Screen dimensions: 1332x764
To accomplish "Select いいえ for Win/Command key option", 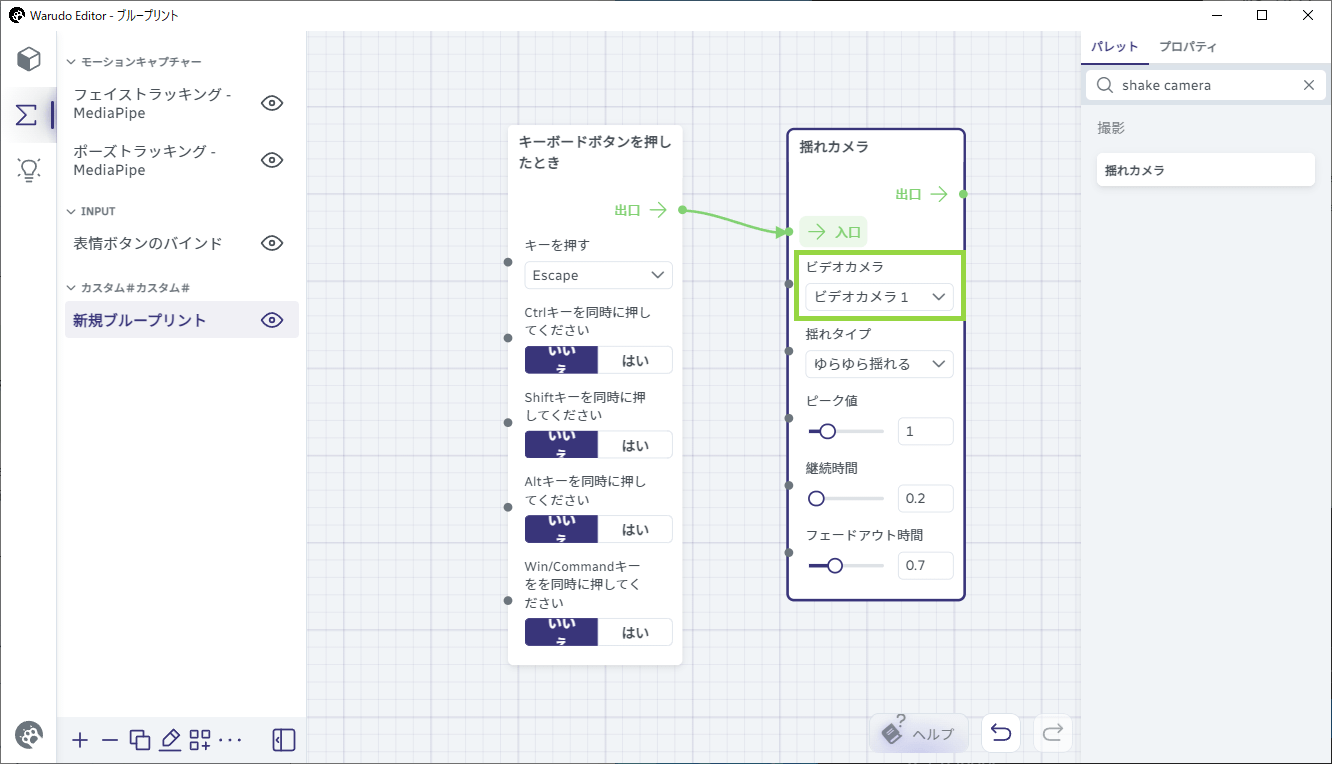I will (561, 632).
